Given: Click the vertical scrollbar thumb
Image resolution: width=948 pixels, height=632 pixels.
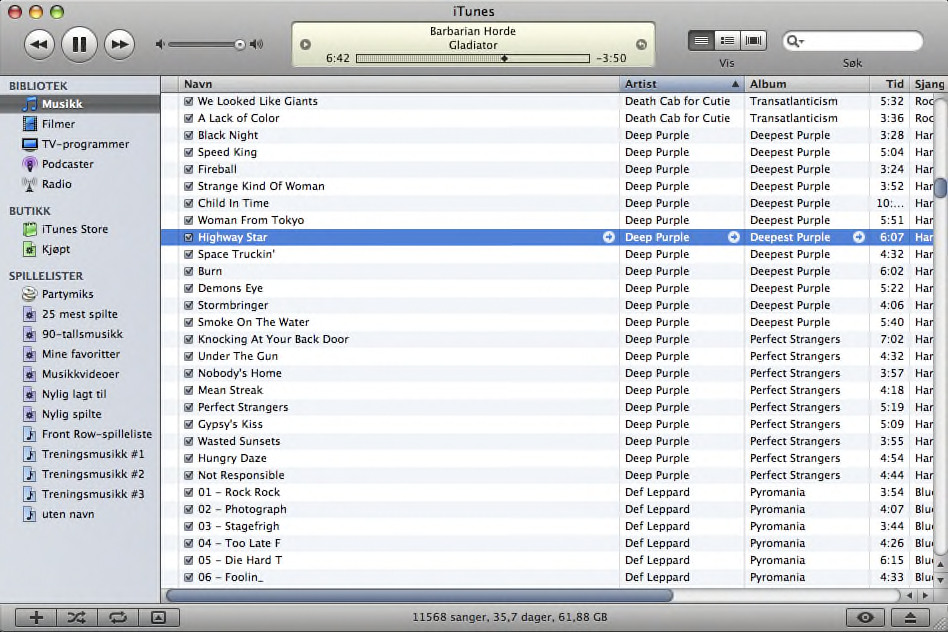Looking at the screenshot, I should tap(941, 187).
